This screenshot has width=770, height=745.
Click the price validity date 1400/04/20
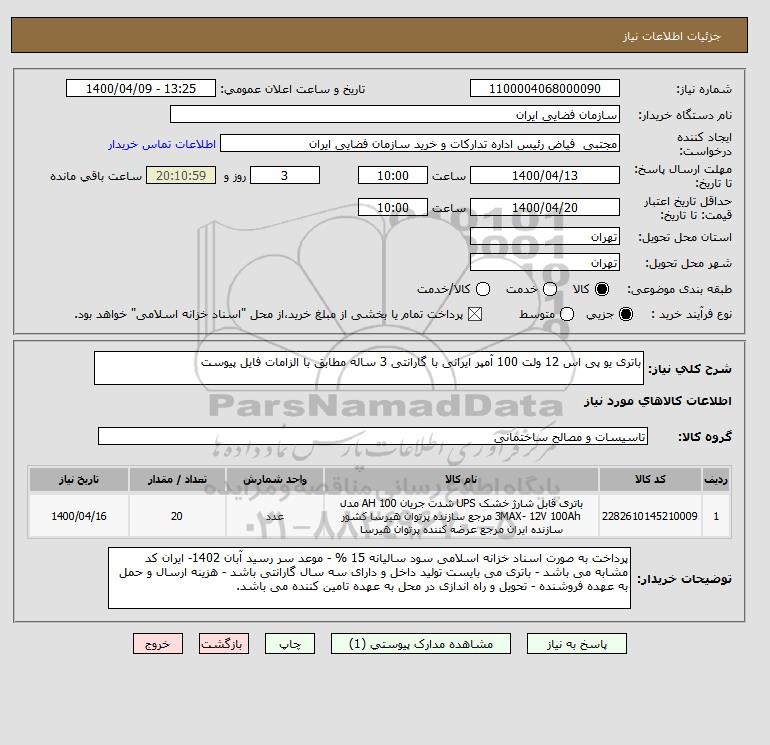[545, 207]
